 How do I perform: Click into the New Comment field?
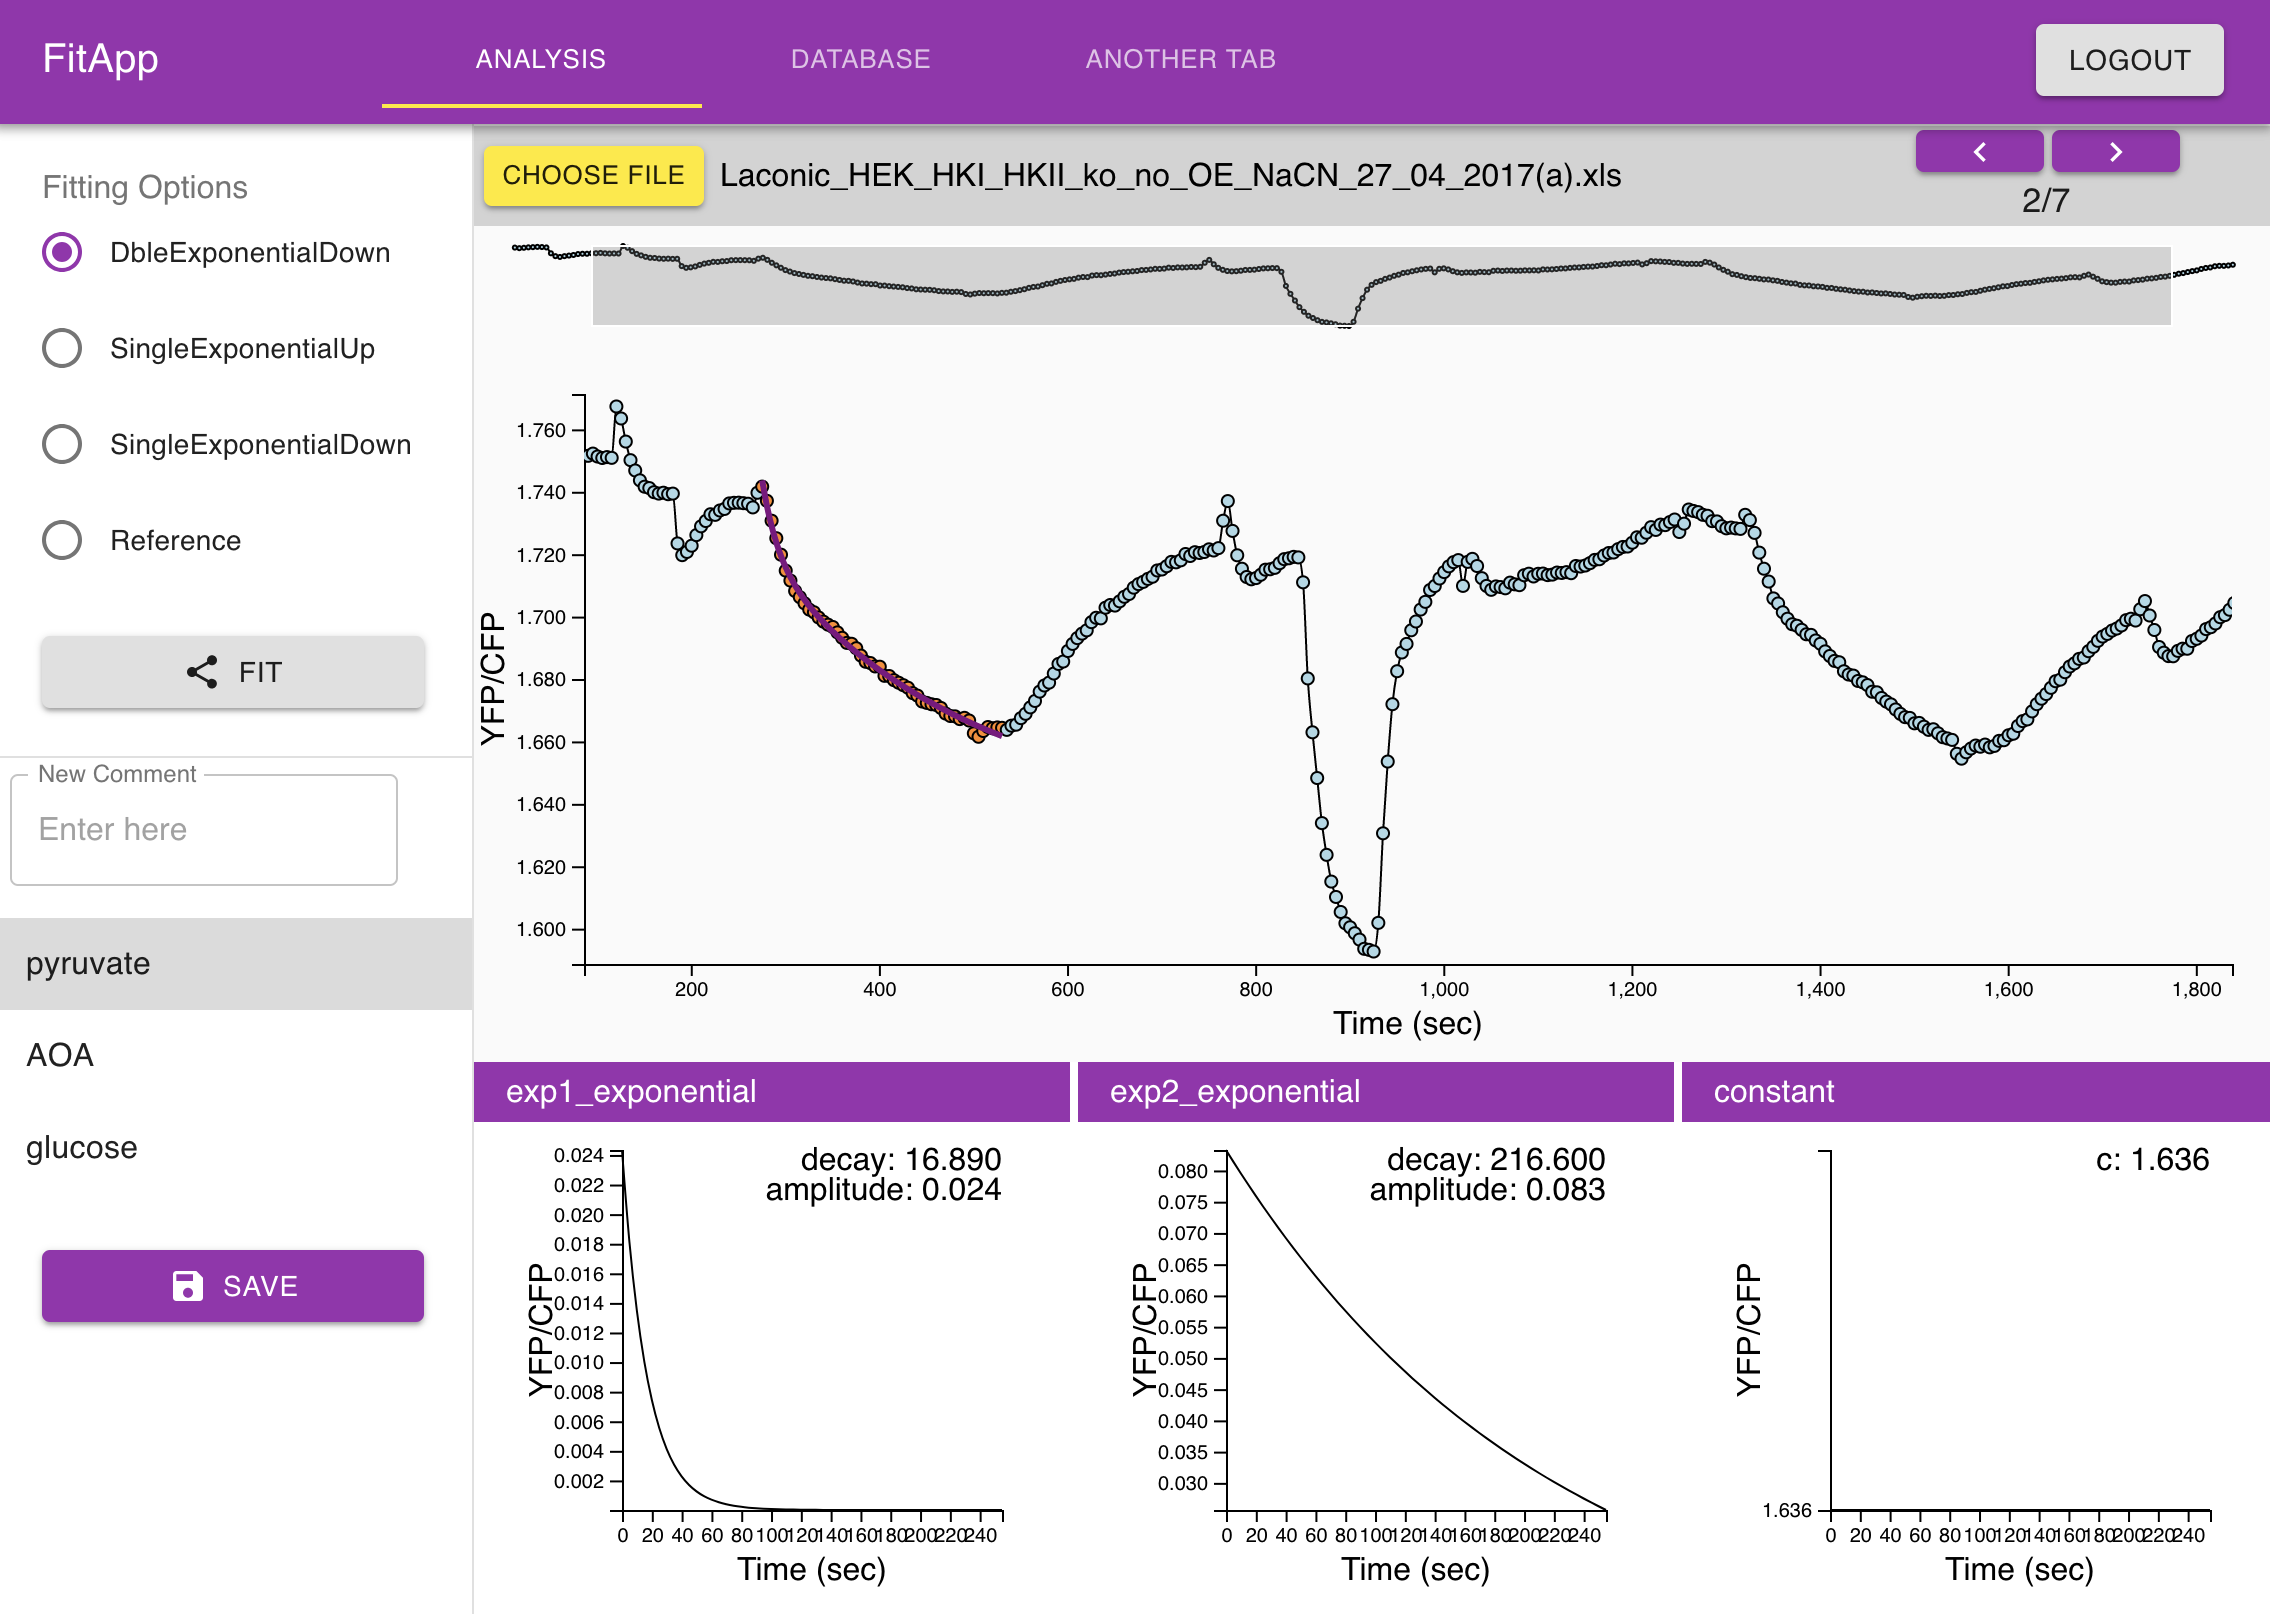[204, 830]
